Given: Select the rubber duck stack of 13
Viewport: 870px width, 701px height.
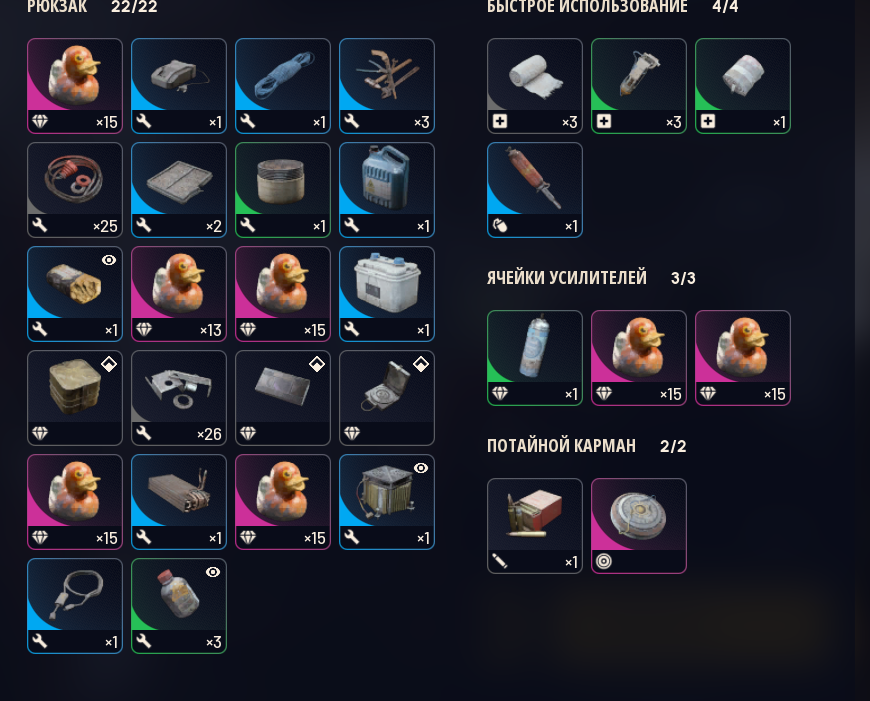Looking at the screenshot, I should [179, 294].
